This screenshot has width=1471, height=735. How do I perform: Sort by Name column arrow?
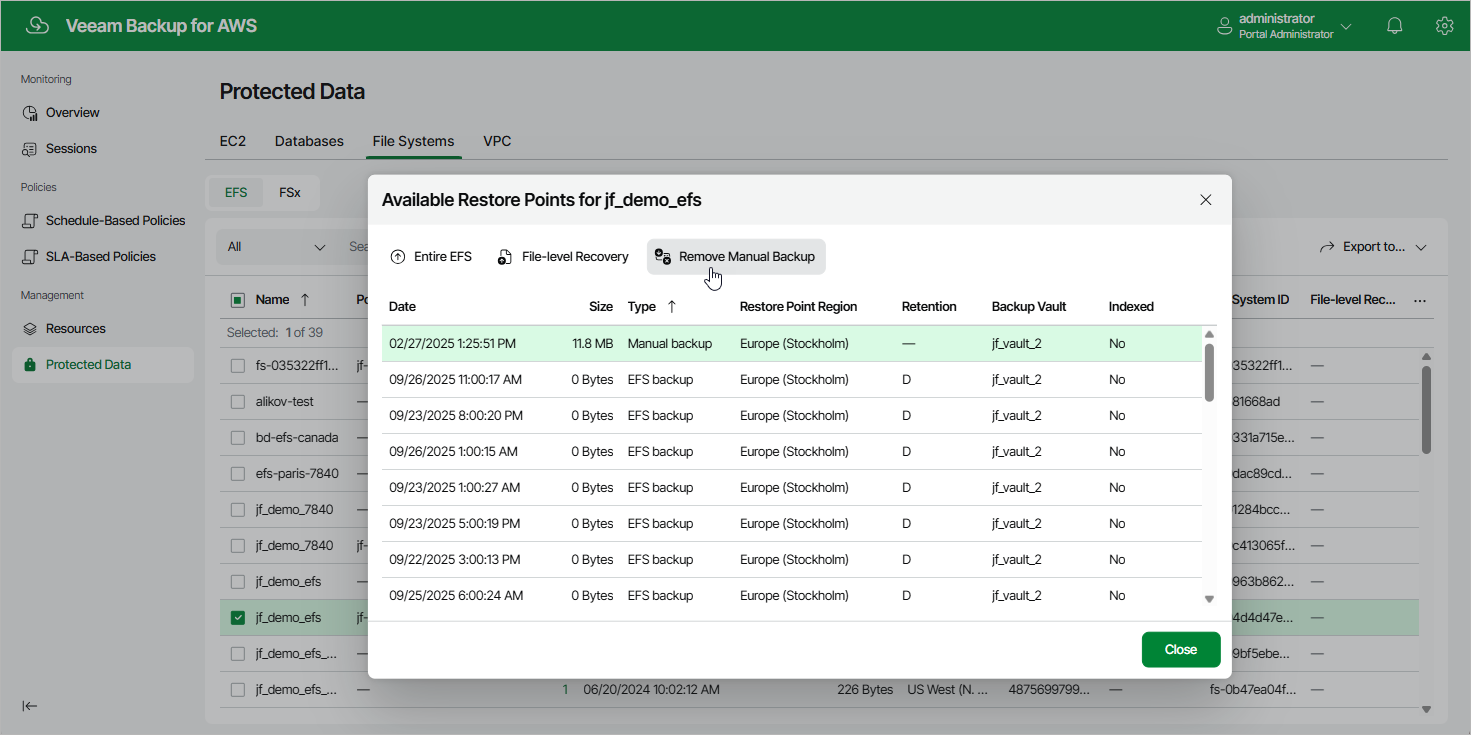[305, 300]
